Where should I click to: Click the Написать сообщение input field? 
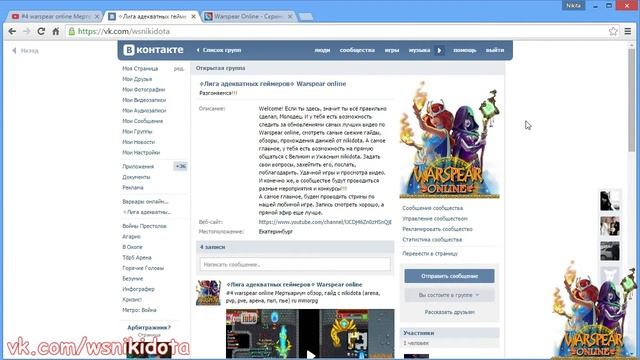tap(295, 264)
